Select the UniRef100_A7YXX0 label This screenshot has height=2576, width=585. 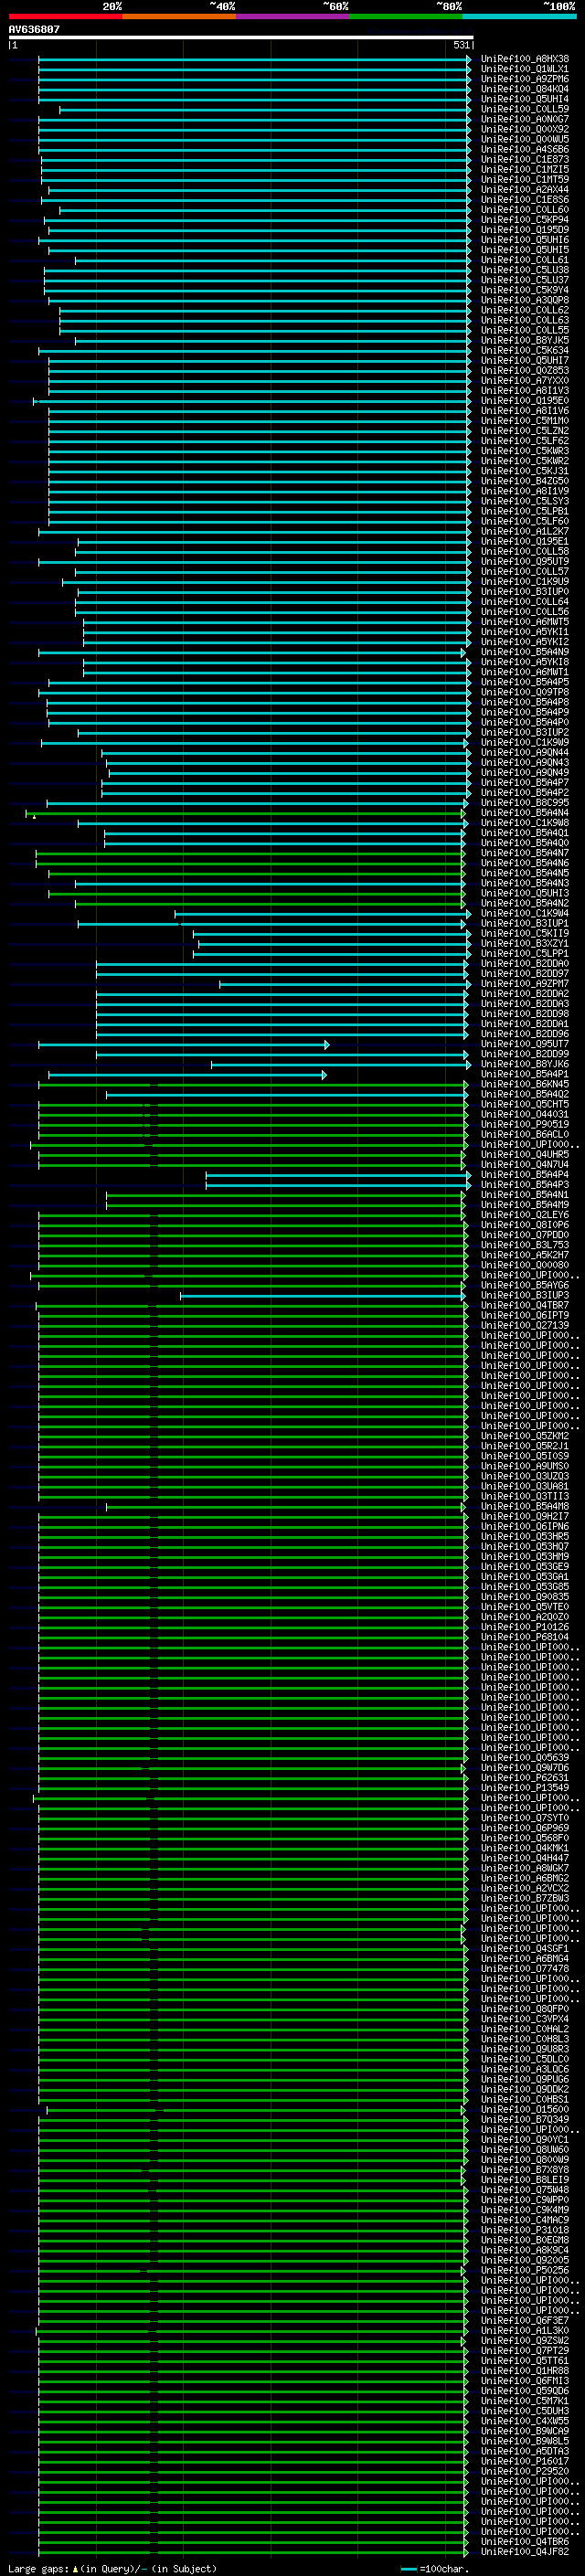click(x=525, y=380)
